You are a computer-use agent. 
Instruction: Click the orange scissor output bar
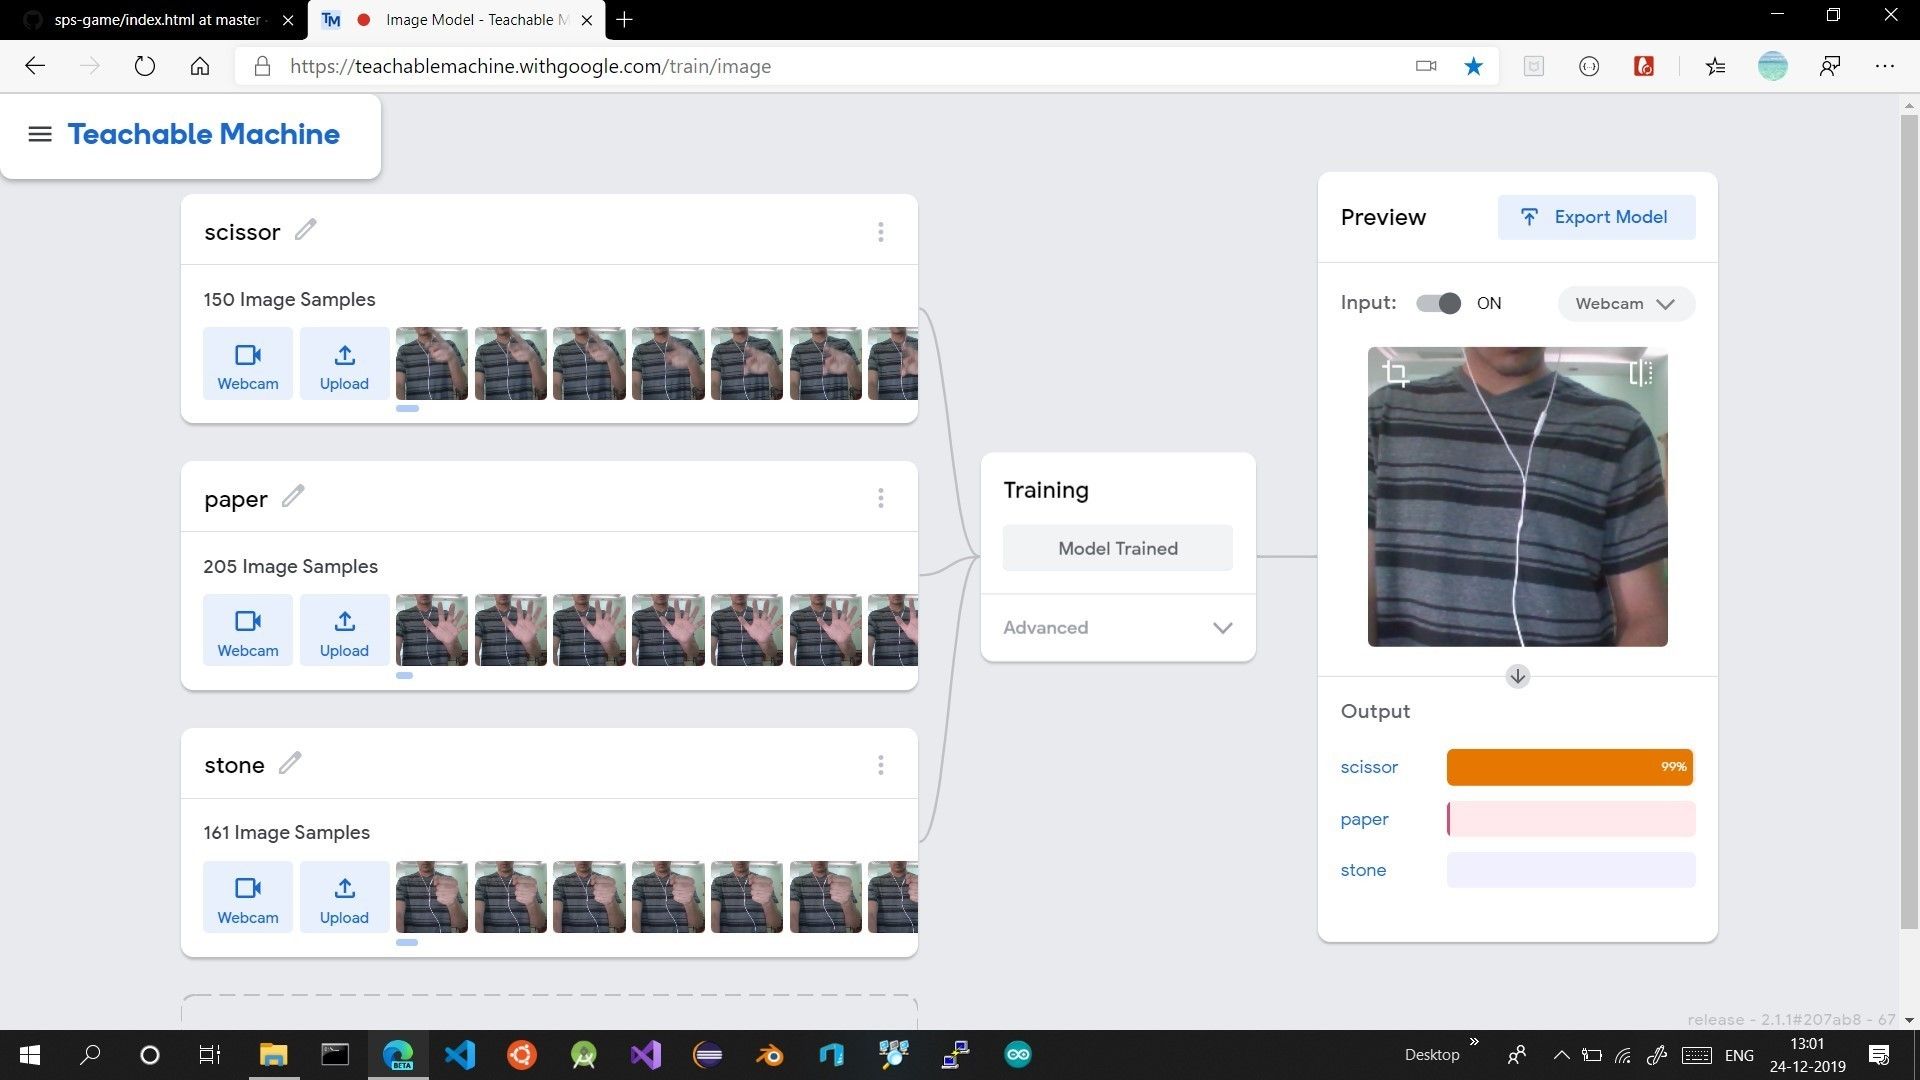1569,767
